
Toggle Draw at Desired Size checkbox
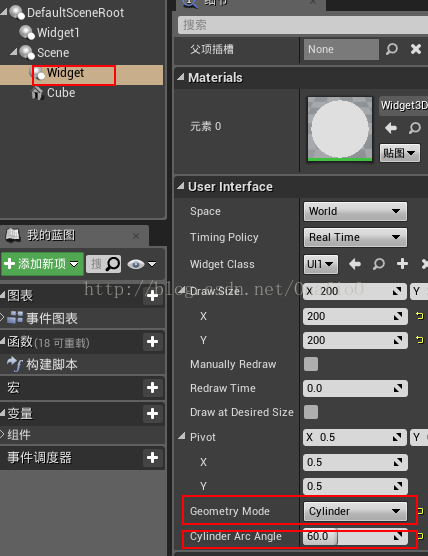tap(311, 412)
